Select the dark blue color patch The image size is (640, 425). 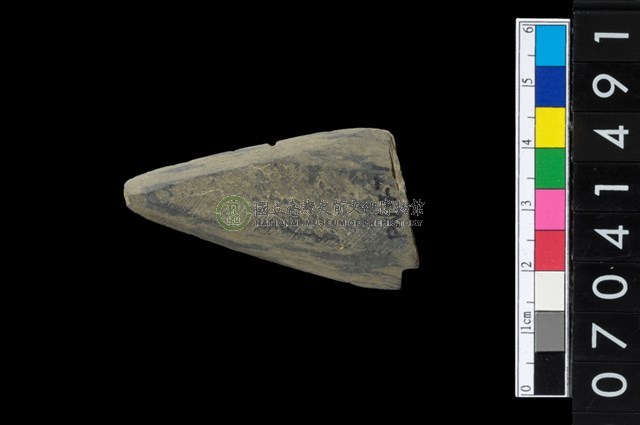[x=550, y=86]
